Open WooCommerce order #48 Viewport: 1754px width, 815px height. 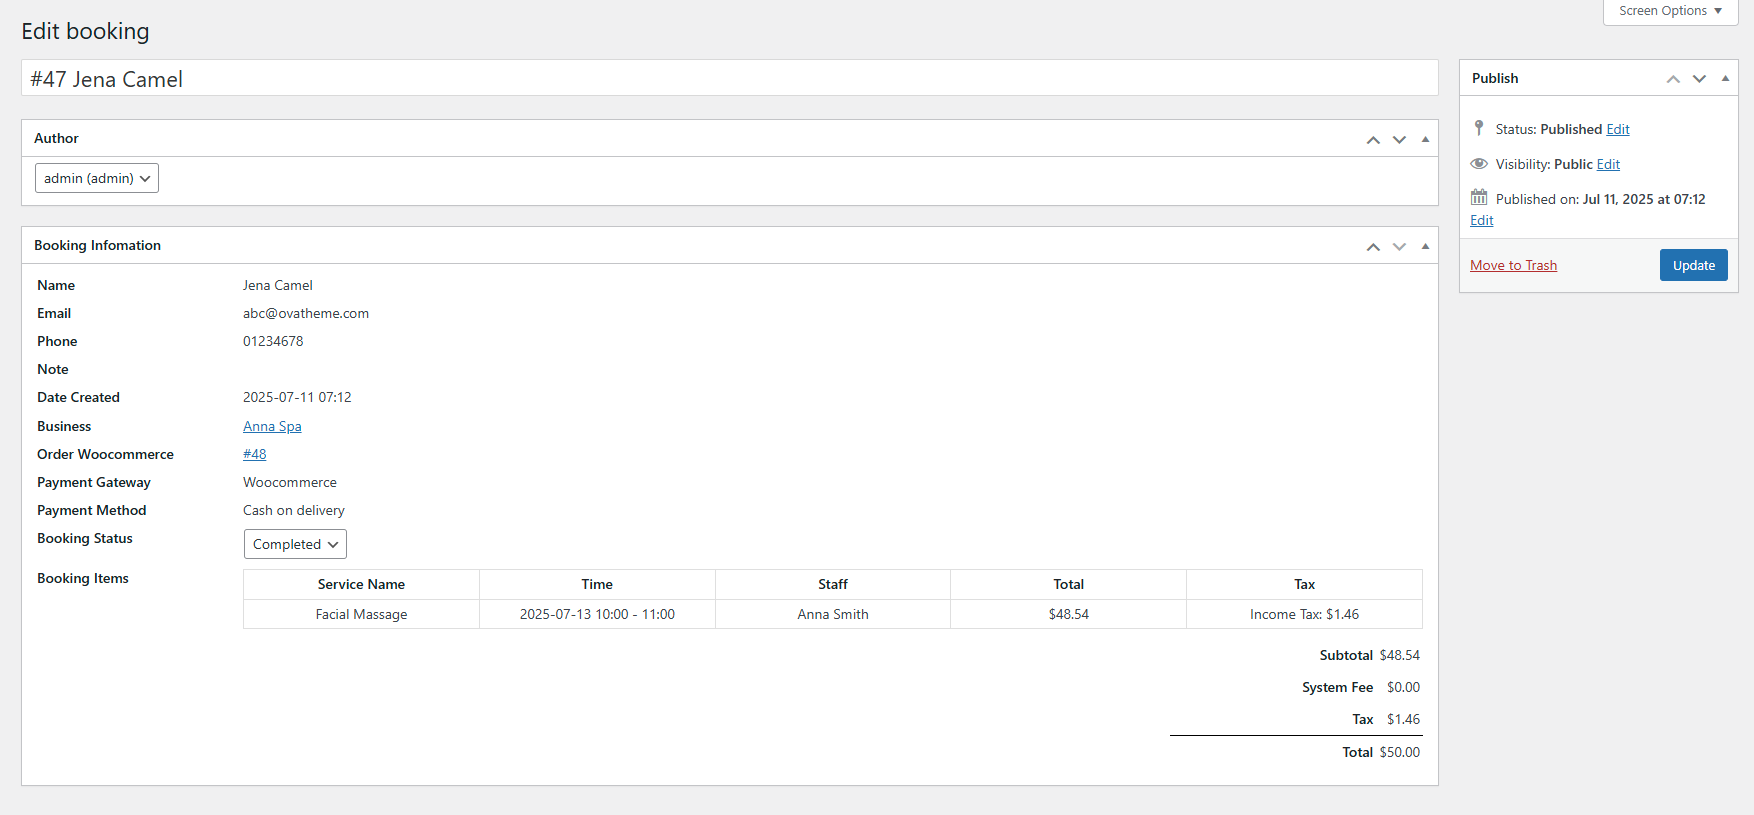(255, 454)
